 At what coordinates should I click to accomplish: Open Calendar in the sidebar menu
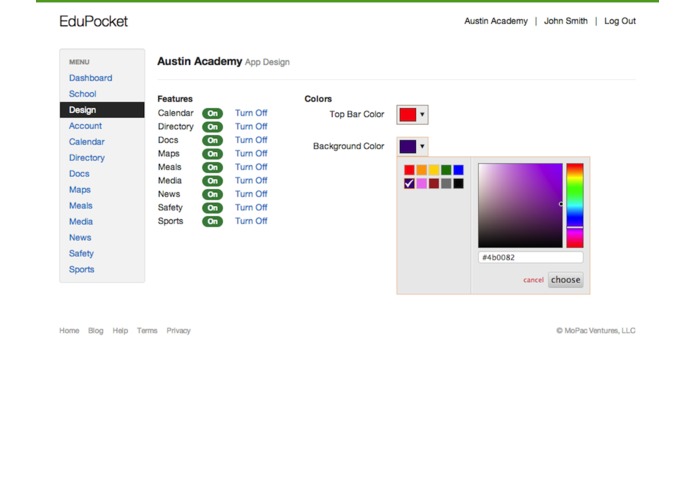click(x=86, y=142)
